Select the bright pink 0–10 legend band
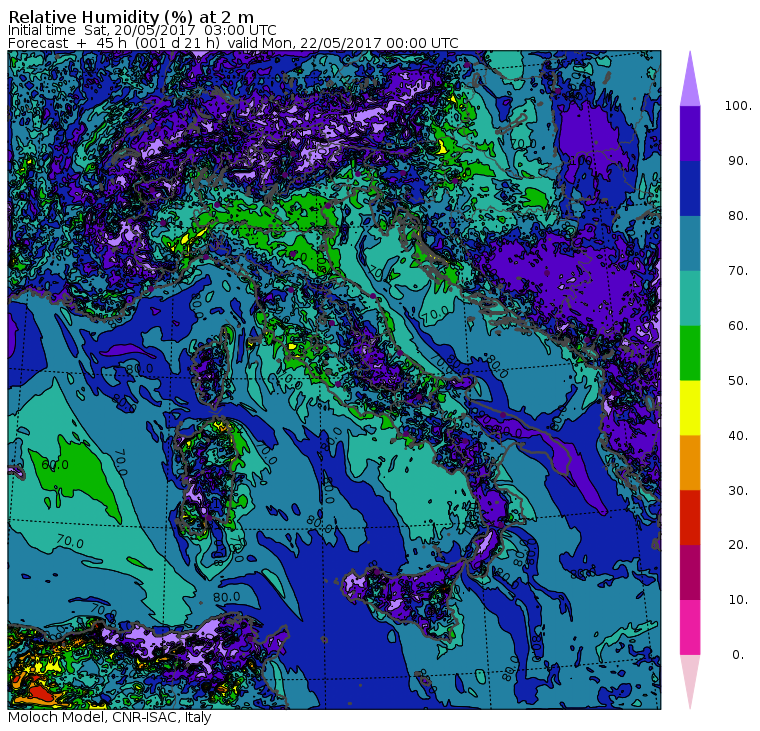Screen dimensions: 760x731 click(690, 628)
